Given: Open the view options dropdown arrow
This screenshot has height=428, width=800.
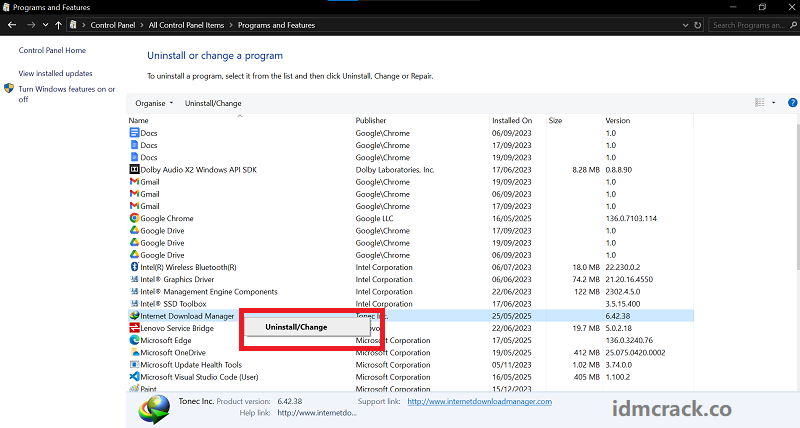Looking at the screenshot, I should click(773, 103).
